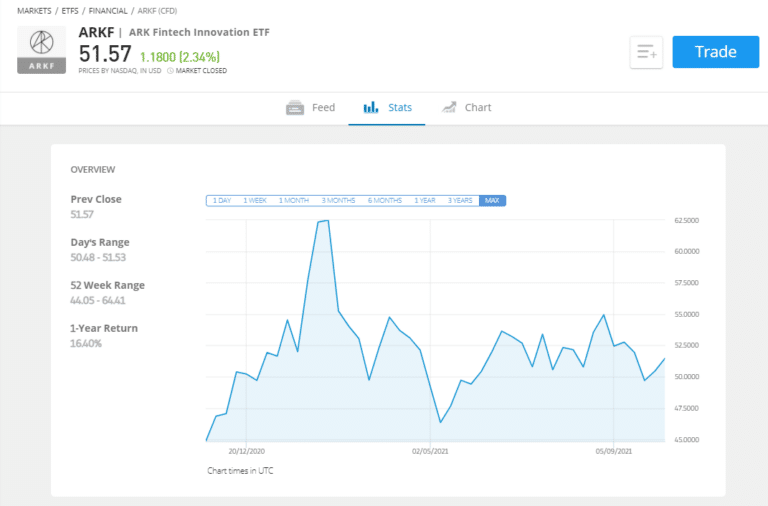Click the Day's Range value 50.48 - 51.53
This screenshot has width=768, height=506.
pyautogui.click(x=98, y=258)
